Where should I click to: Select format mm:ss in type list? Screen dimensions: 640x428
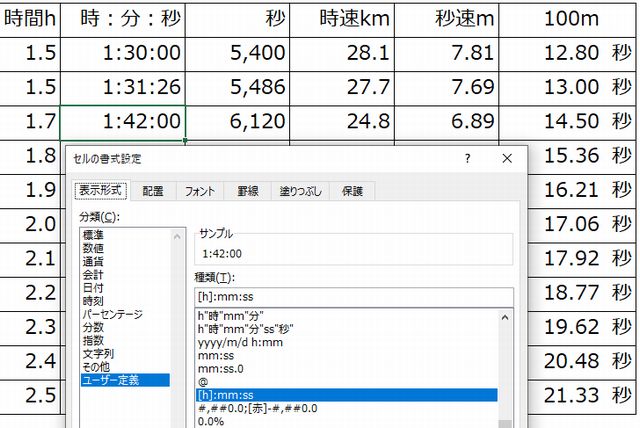pos(347,355)
